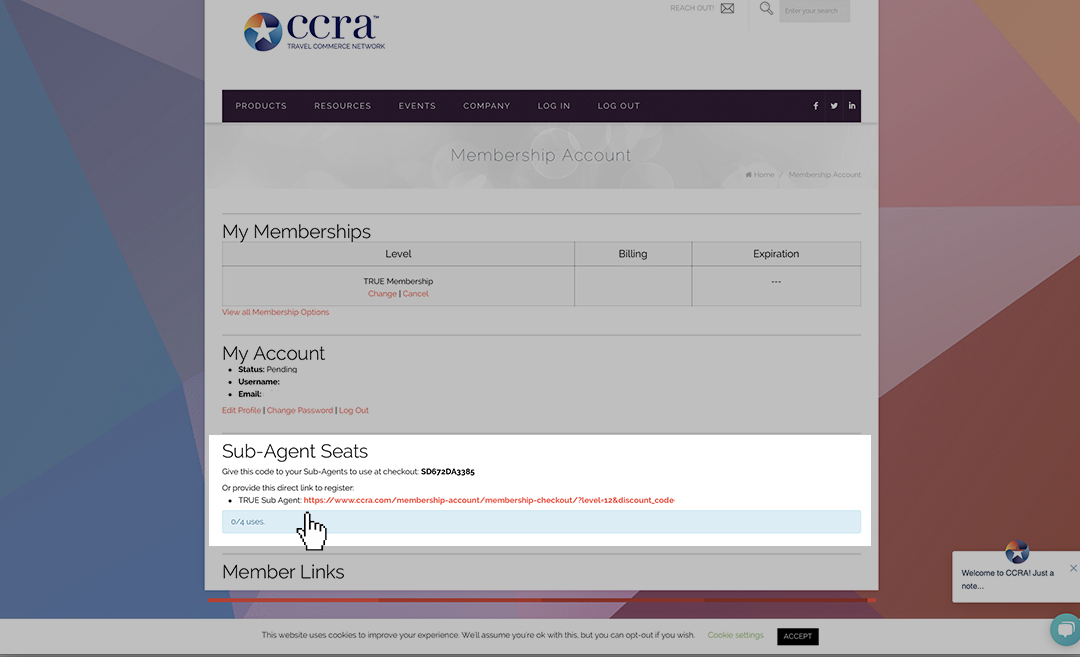This screenshot has width=1080, height=657.
Task: Open the Events menu
Action: pyautogui.click(x=417, y=106)
